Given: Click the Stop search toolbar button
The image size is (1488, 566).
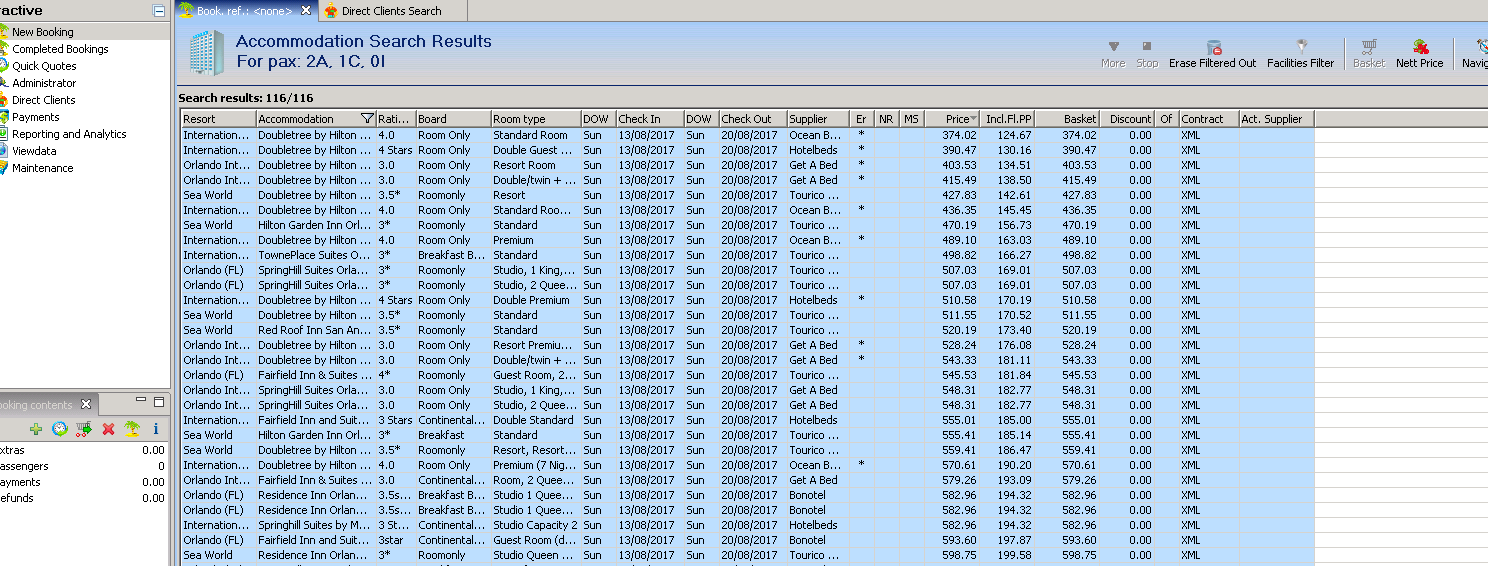Looking at the screenshot, I should (1147, 54).
